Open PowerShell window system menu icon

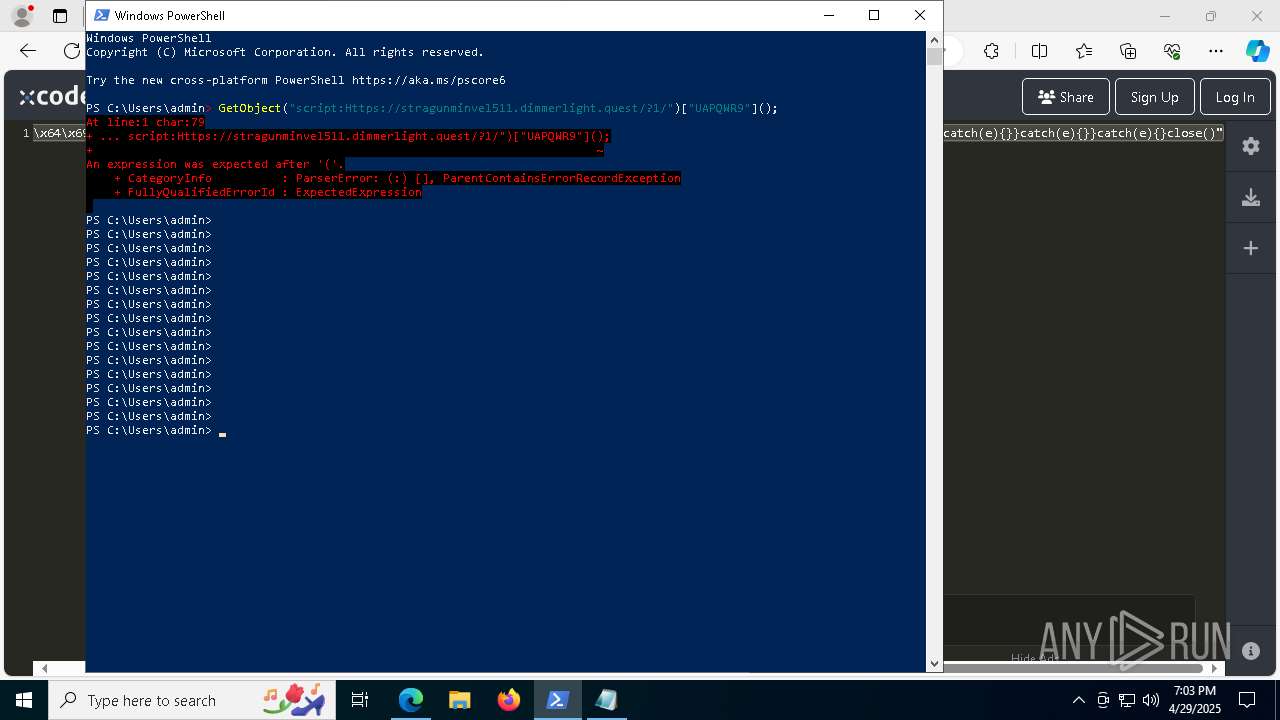click(101, 15)
